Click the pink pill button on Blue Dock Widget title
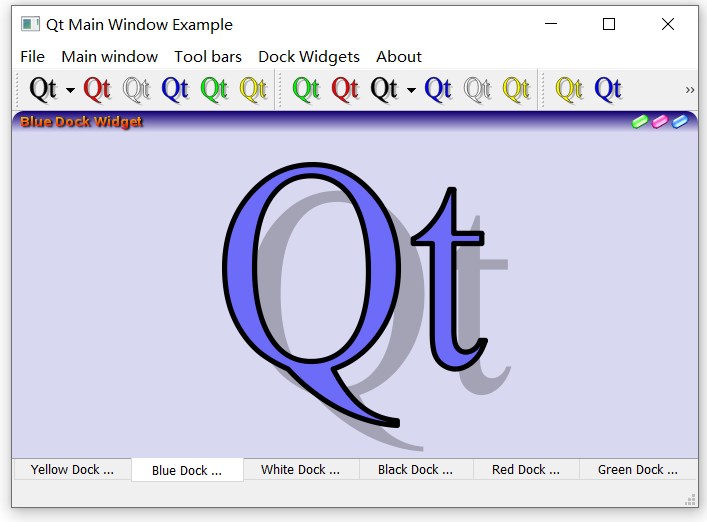This screenshot has height=522, width=707. [x=660, y=121]
